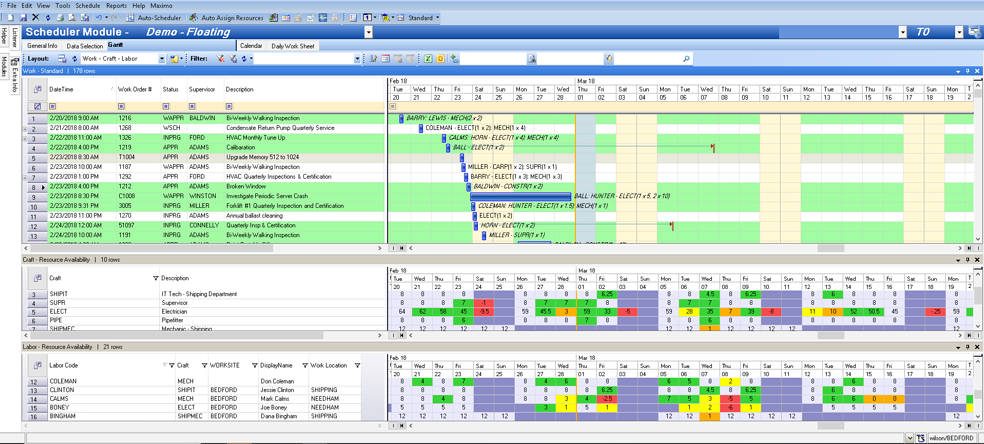Click the red funnel clear-filter icon
Viewport: 984px width, 444px height.
[220, 58]
